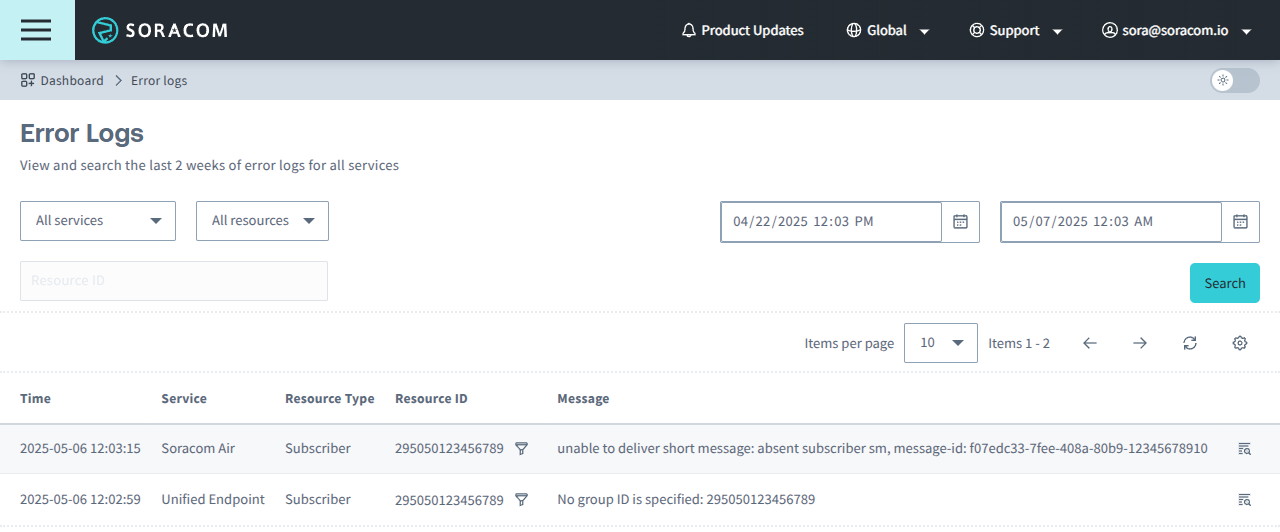Viewport: 1280px width, 532px height.
Task: Click the Dashboard breadcrumb grid icon
Action: (x=28, y=80)
